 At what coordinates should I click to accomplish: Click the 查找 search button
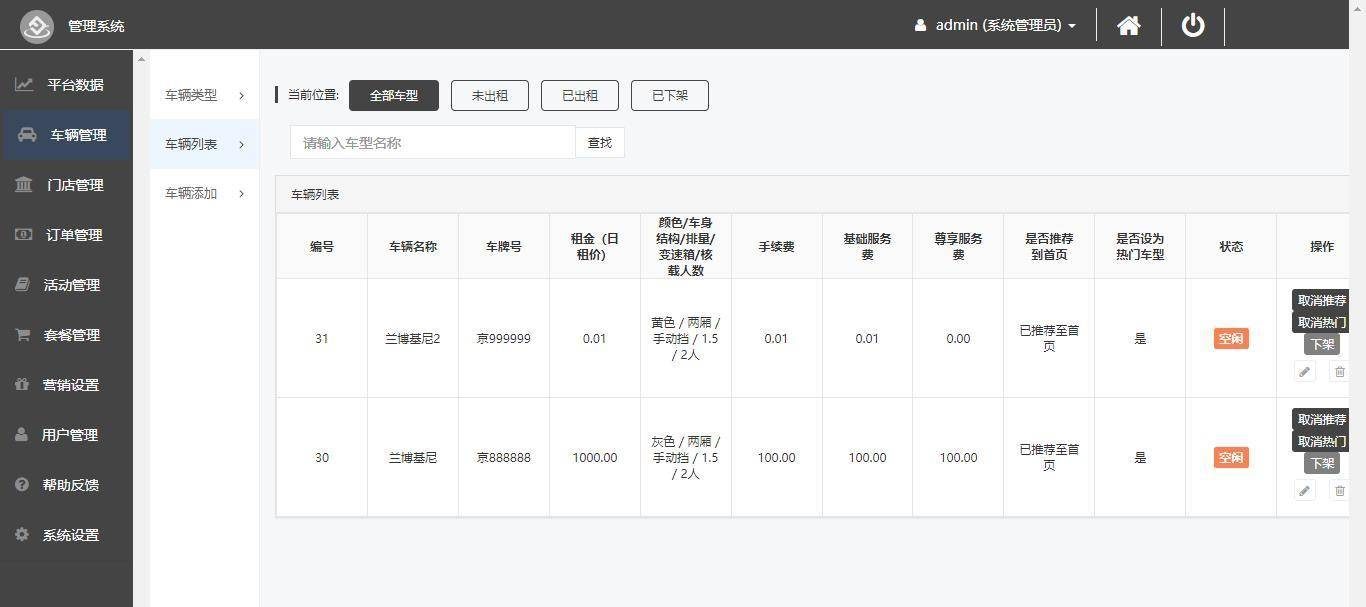click(x=599, y=143)
